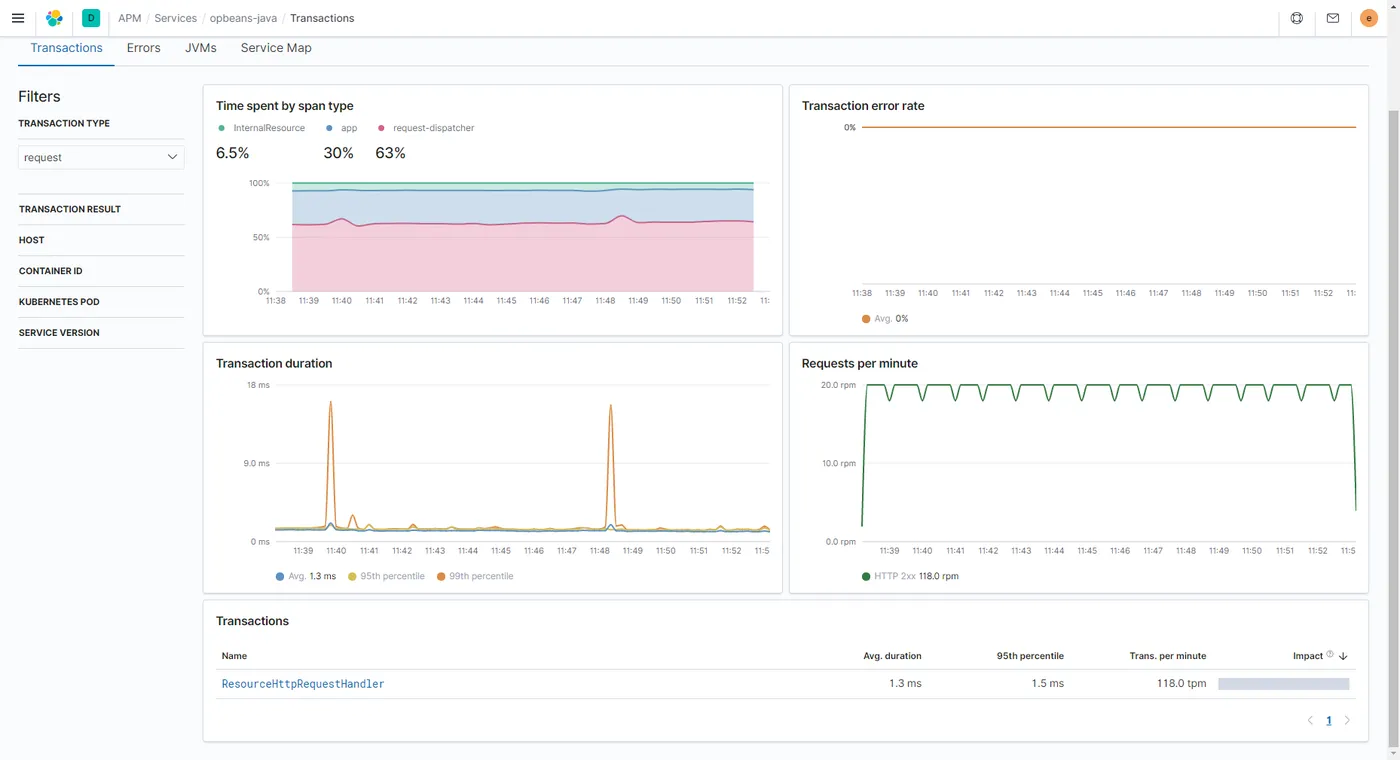Toggle HTTP 2xx legend series

pyautogui.click(x=910, y=576)
